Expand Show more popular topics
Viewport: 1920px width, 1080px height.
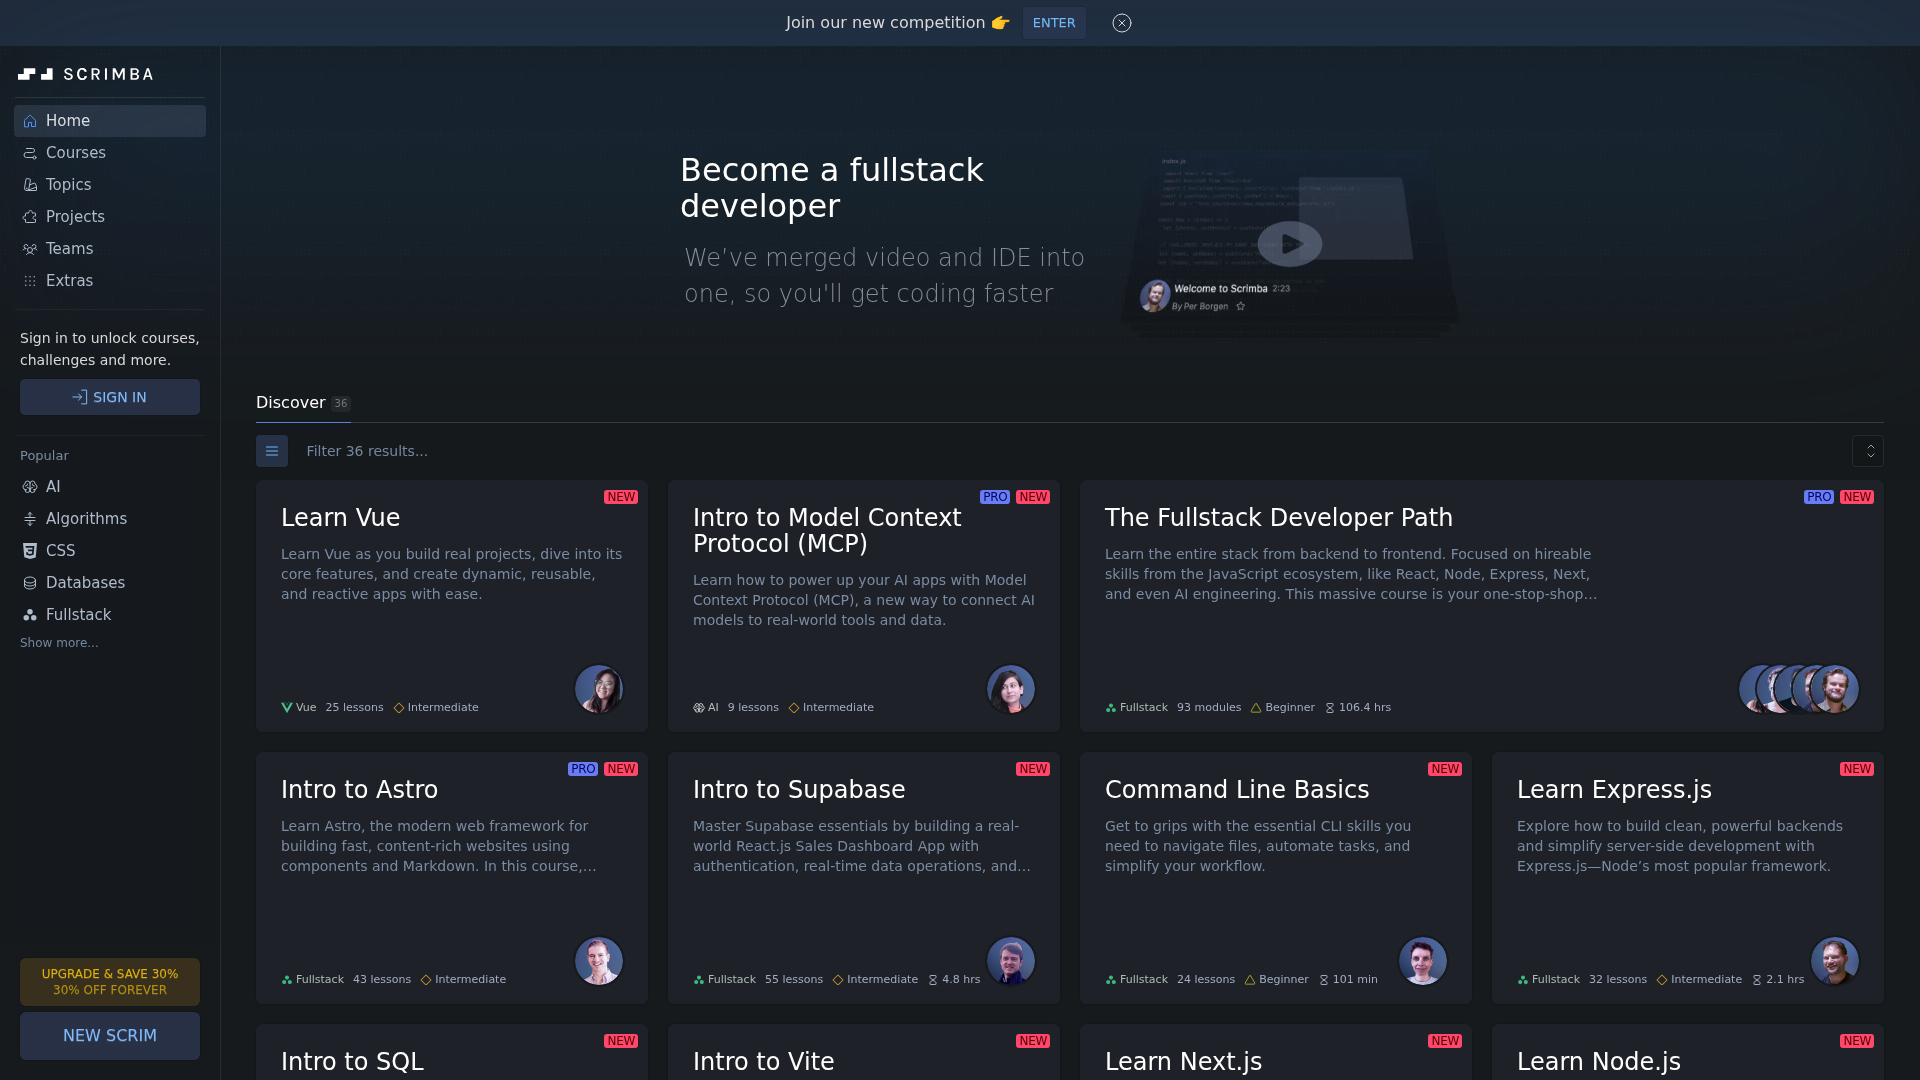point(59,643)
